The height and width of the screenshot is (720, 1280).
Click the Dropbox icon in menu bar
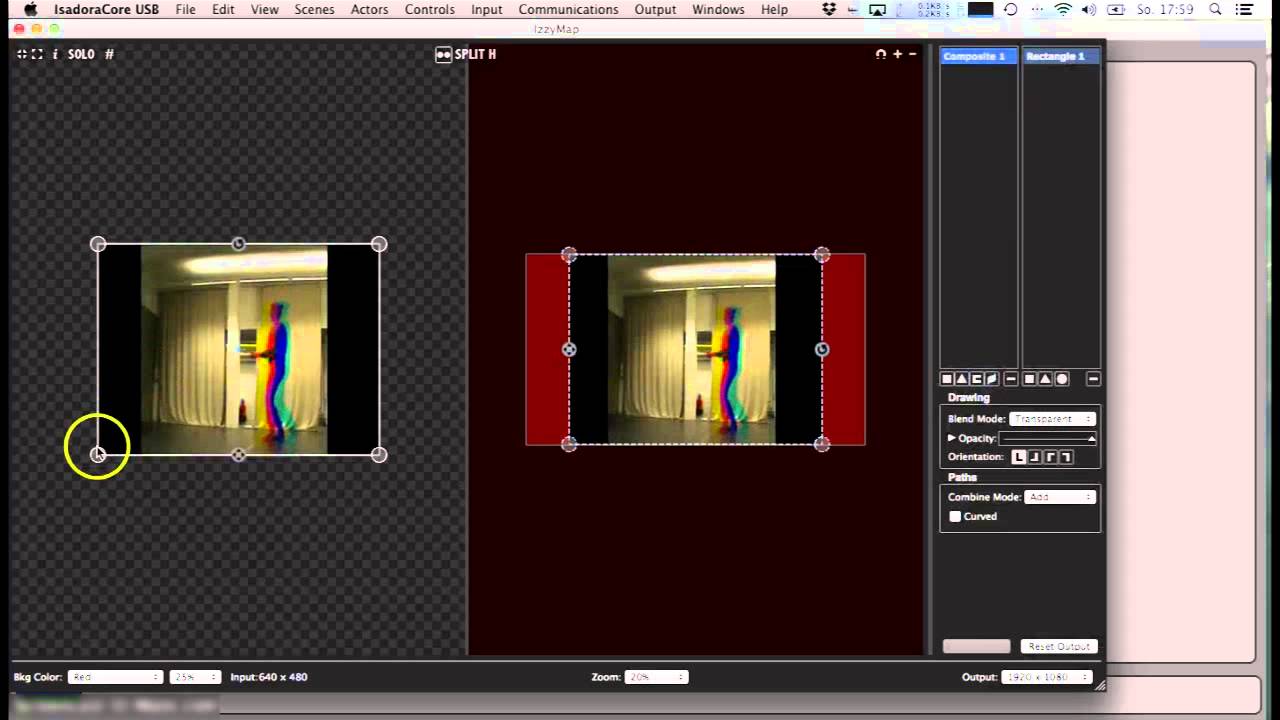pos(829,9)
